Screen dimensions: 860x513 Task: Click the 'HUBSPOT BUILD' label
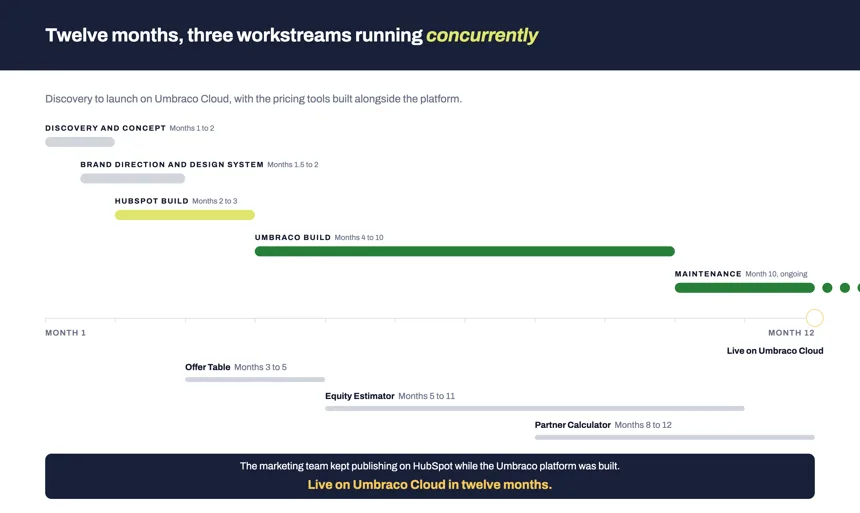(151, 201)
